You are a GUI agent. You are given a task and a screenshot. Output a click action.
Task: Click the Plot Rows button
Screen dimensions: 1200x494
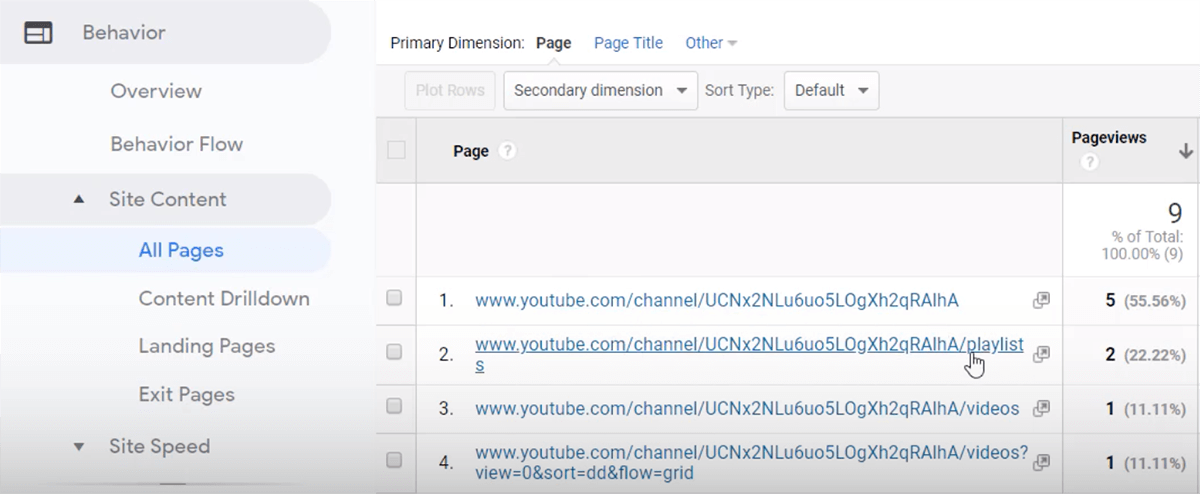(x=450, y=90)
